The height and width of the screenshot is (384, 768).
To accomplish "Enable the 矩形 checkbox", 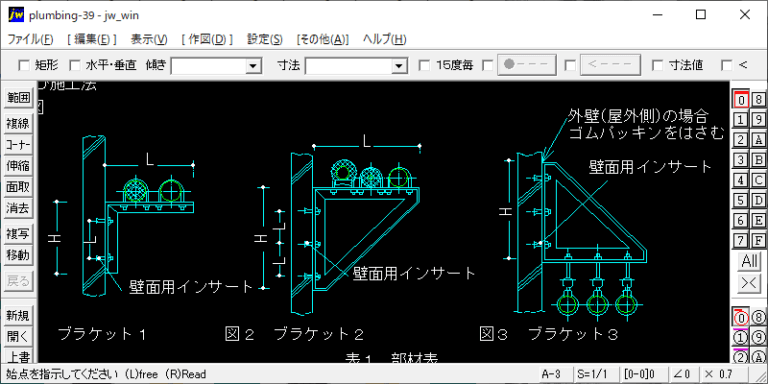I will (24, 65).
